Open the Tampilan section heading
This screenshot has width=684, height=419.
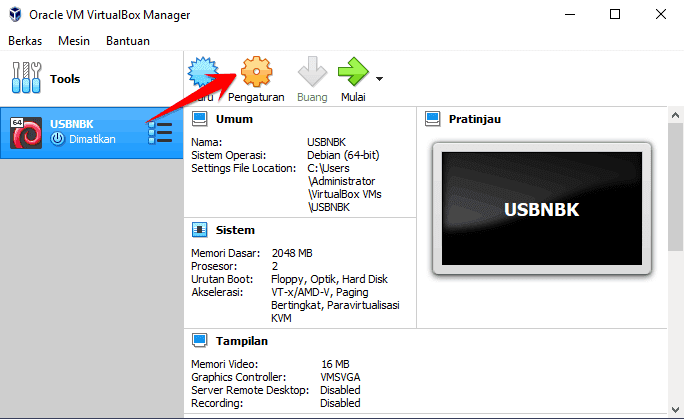(x=242, y=341)
